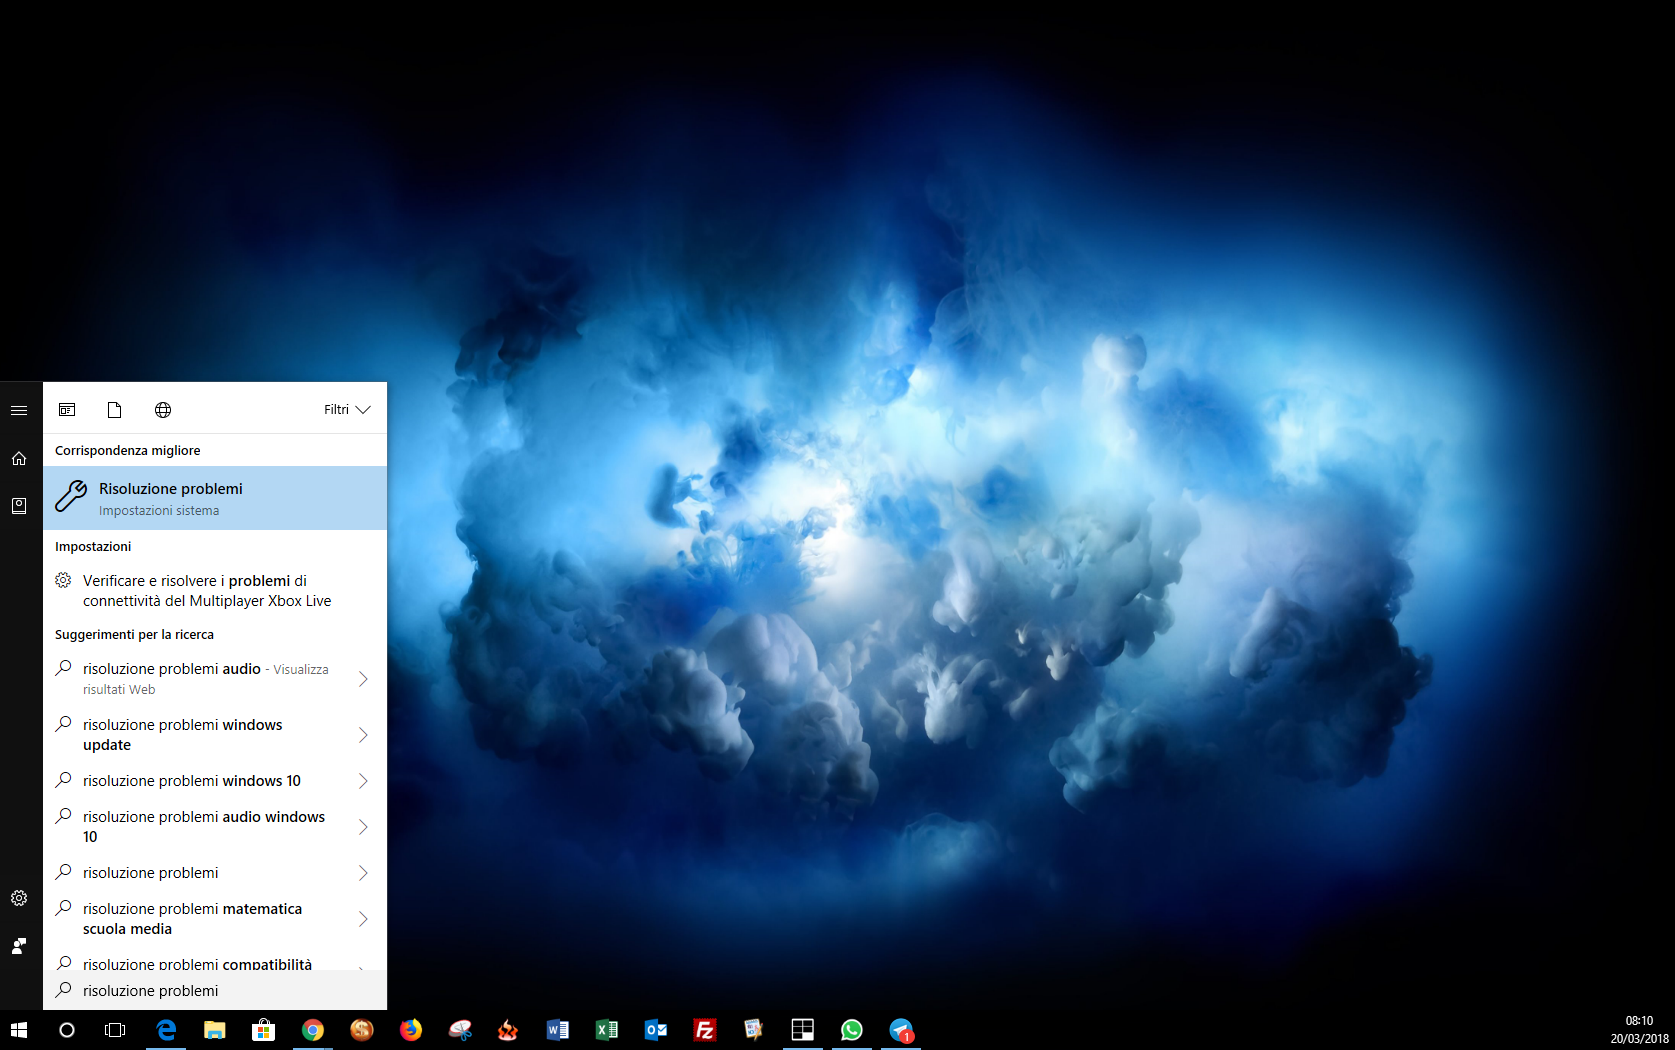
Task: Expand arrow for risoluzione problemi audio
Action: (363, 679)
